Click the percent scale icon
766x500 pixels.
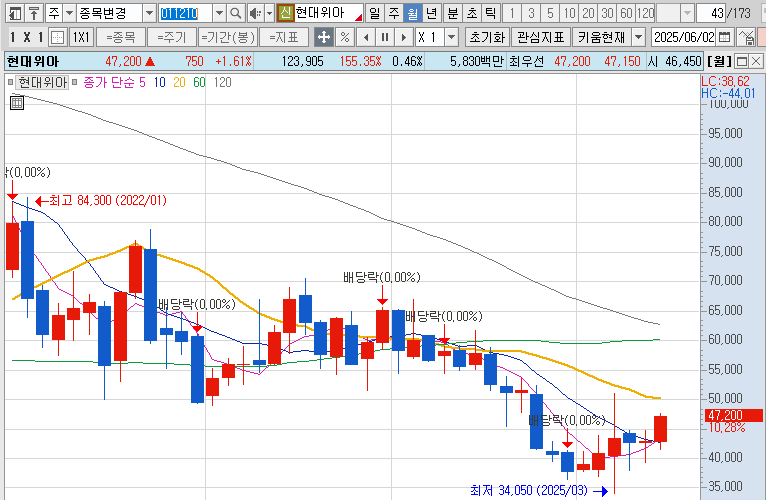(x=345, y=37)
